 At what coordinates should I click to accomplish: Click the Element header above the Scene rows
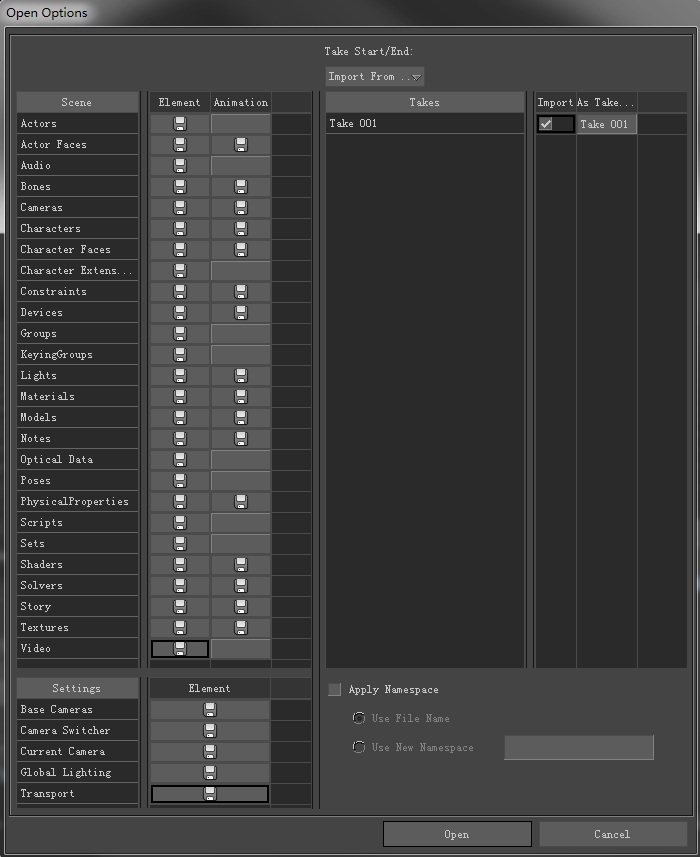click(180, 102)
